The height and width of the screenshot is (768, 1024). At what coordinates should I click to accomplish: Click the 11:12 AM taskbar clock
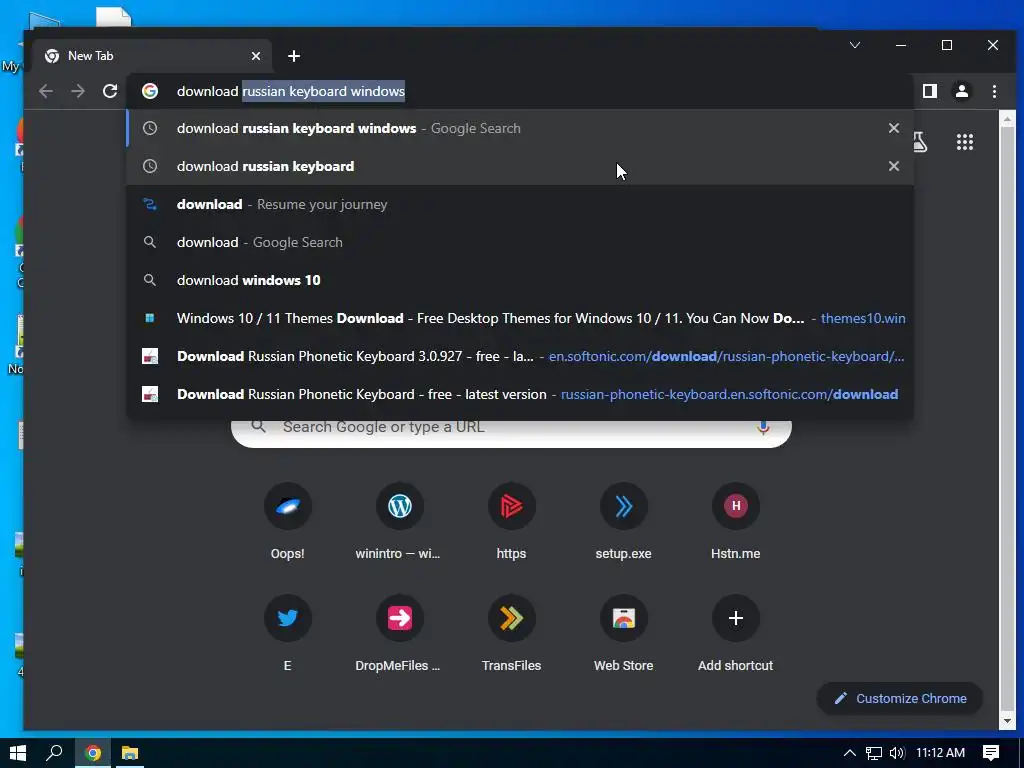(940, 753)
